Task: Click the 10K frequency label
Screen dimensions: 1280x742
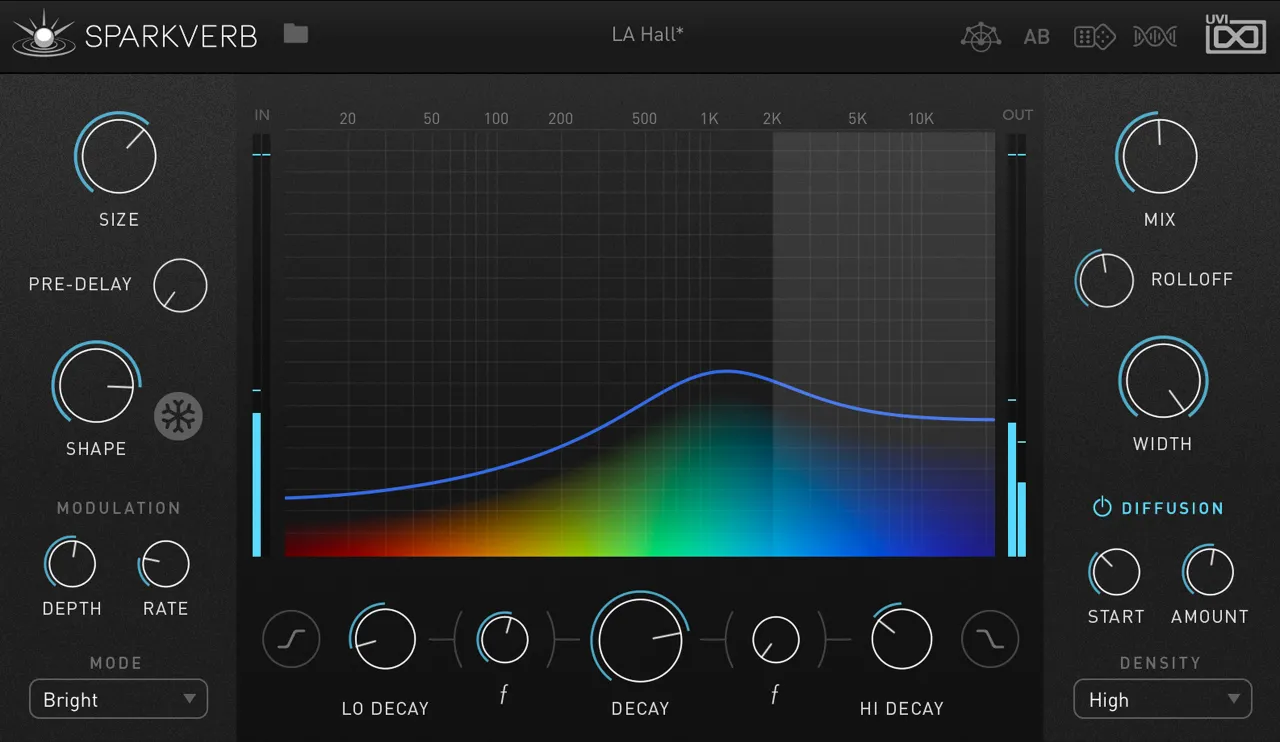Action: [920, 118]
